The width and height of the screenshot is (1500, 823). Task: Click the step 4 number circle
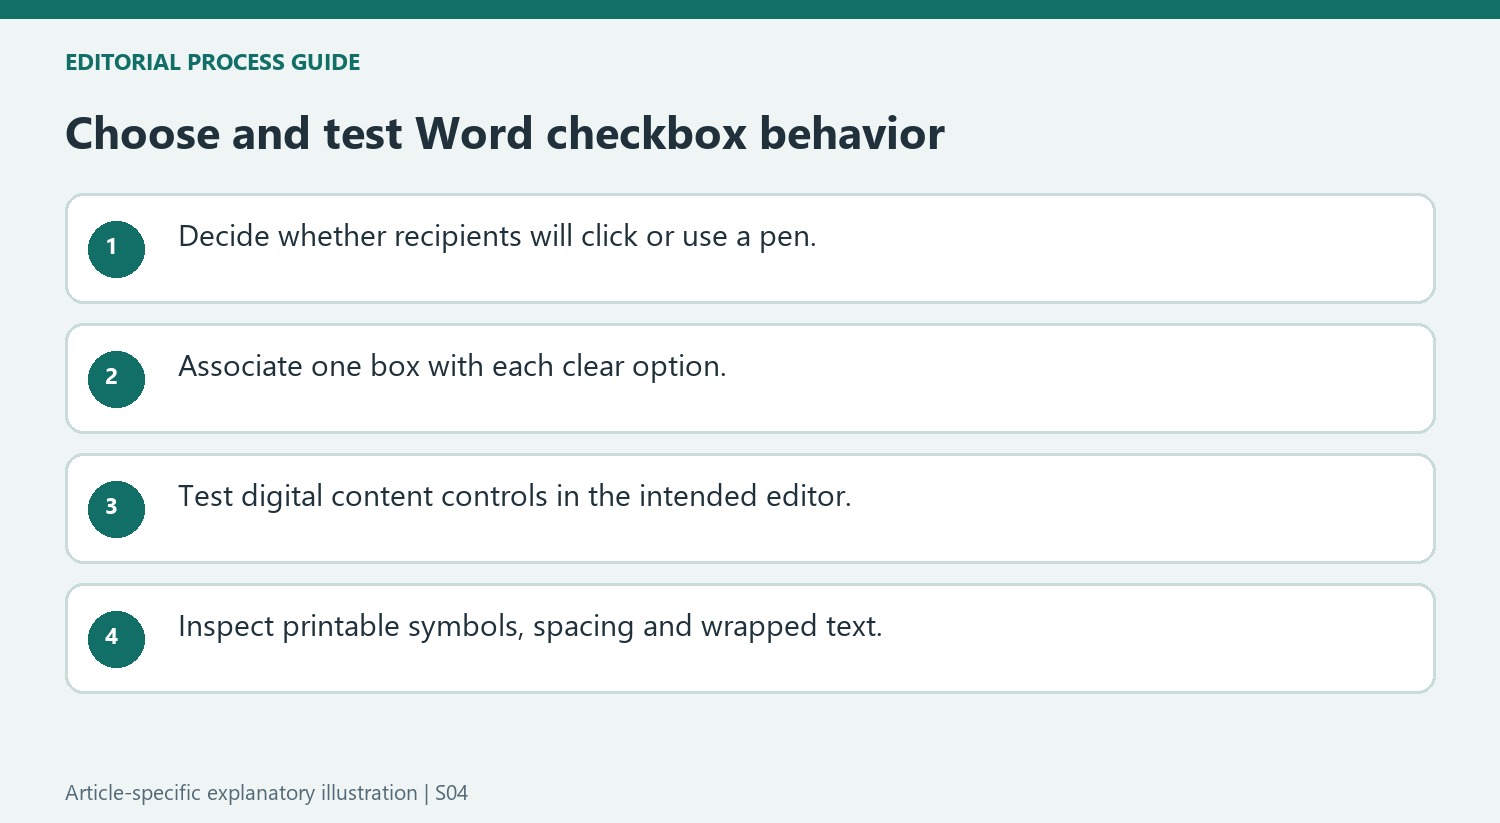[x=116, y=639]
